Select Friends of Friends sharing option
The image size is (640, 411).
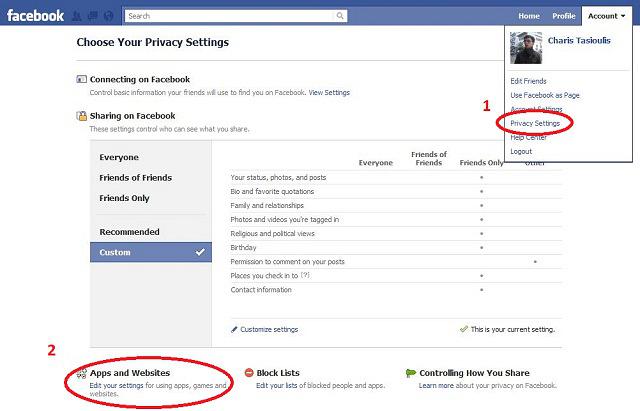pos(135,178)
